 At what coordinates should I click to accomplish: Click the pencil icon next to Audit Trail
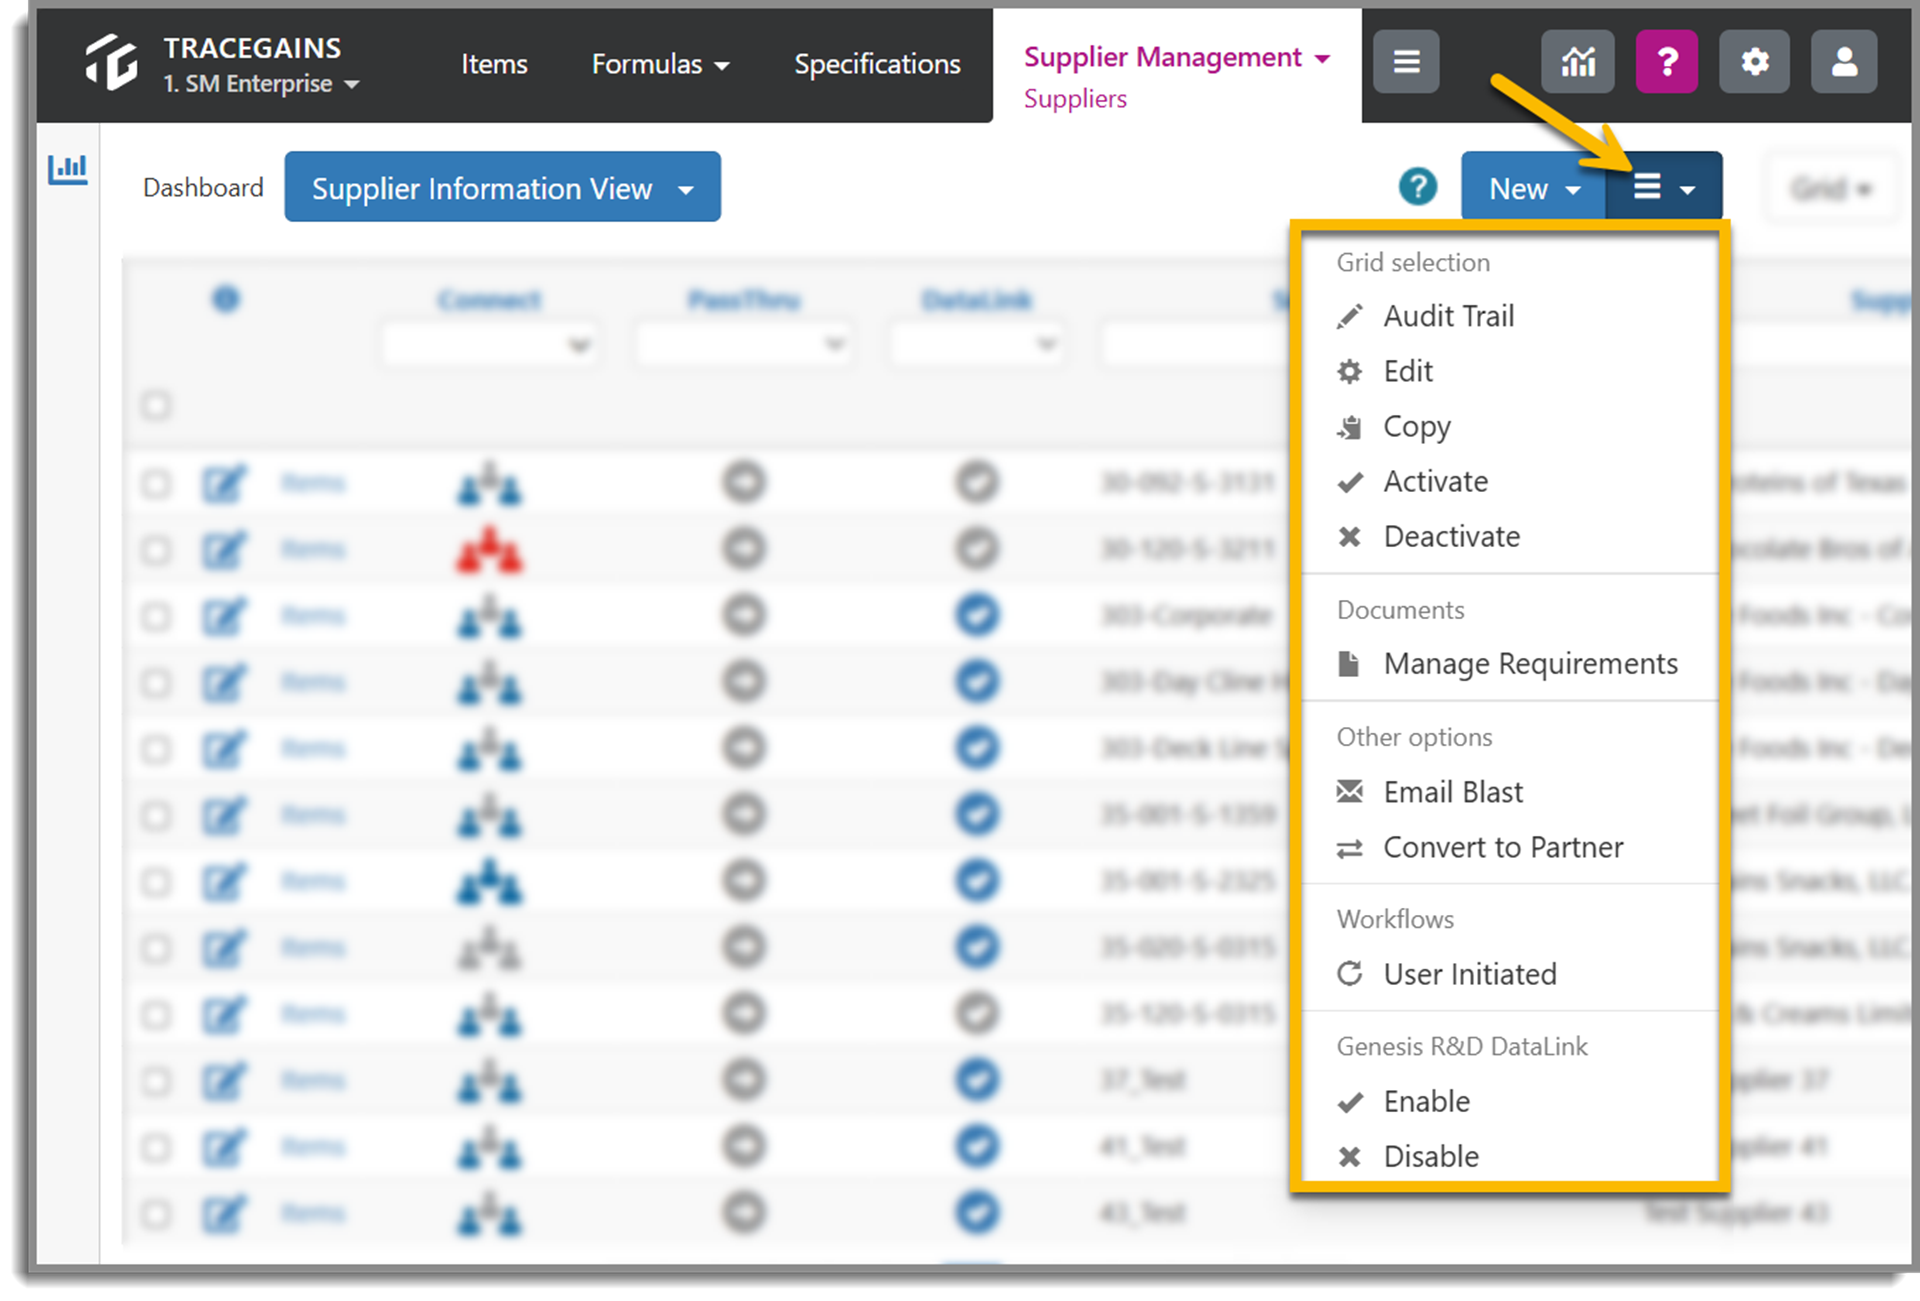coord(1349,316)
